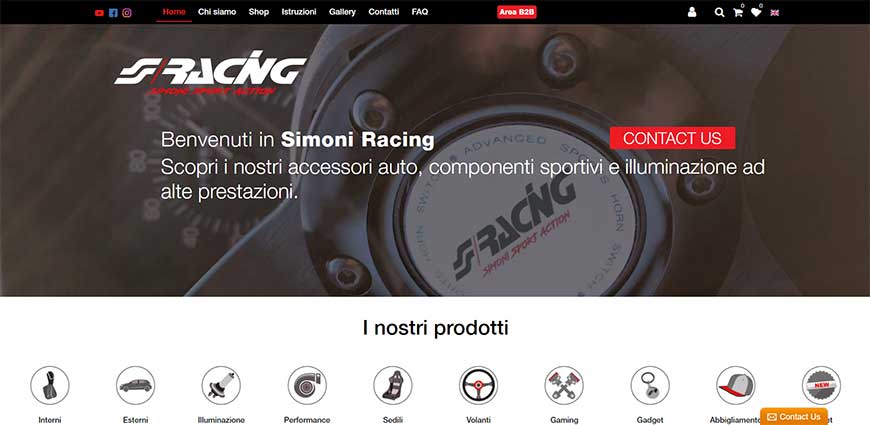The width and height of the screenshot is (870, 425).
Task: Open the Facebook social icon
Action: pyautogui.click(x=113, y=13)
